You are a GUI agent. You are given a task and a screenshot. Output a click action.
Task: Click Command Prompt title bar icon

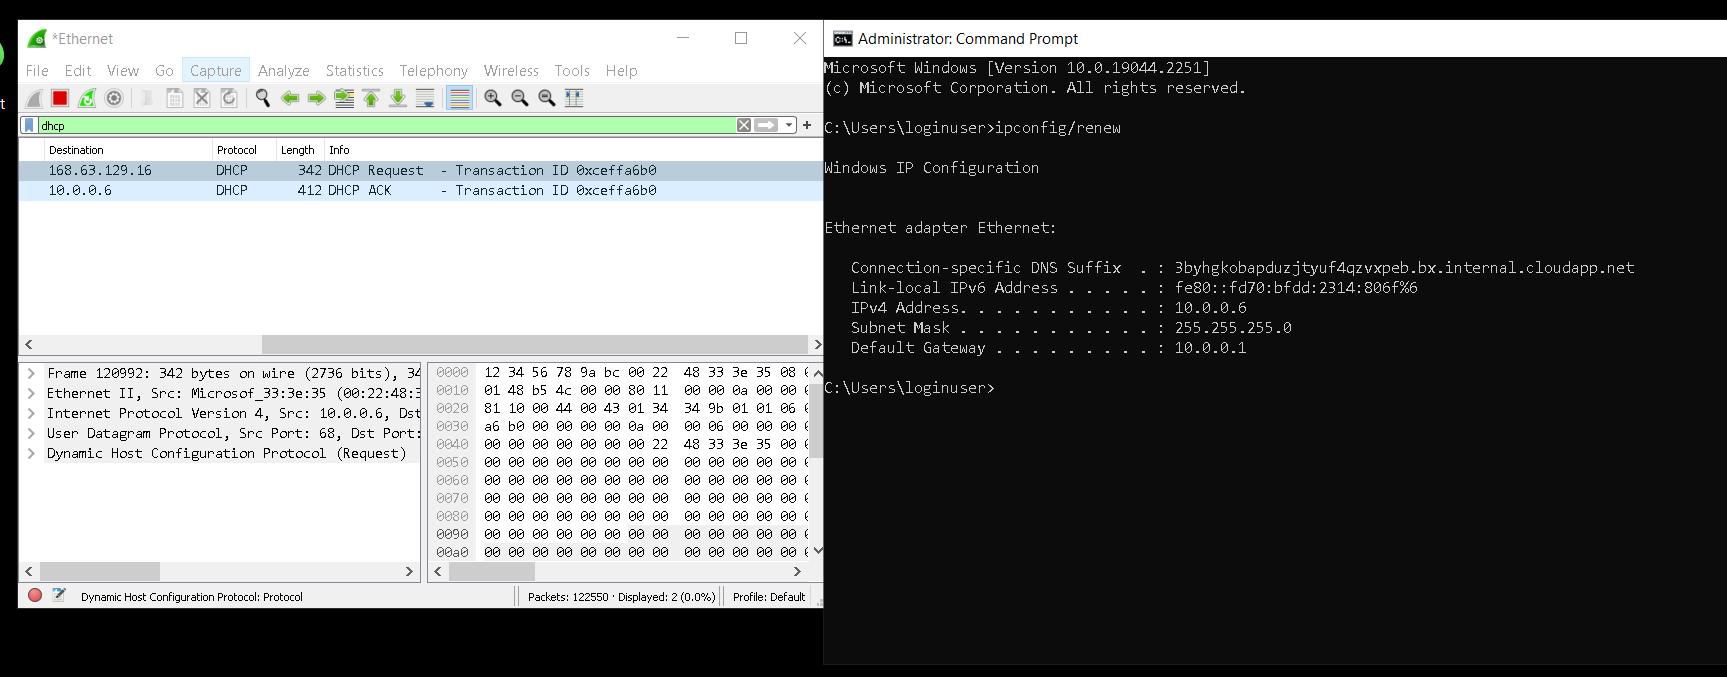pyautogui.click(x=843, y=39)
